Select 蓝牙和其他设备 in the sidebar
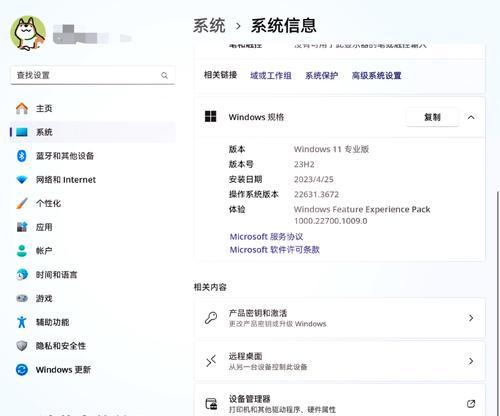The height and width of the screenshot is (416, 500). point(93,156)
